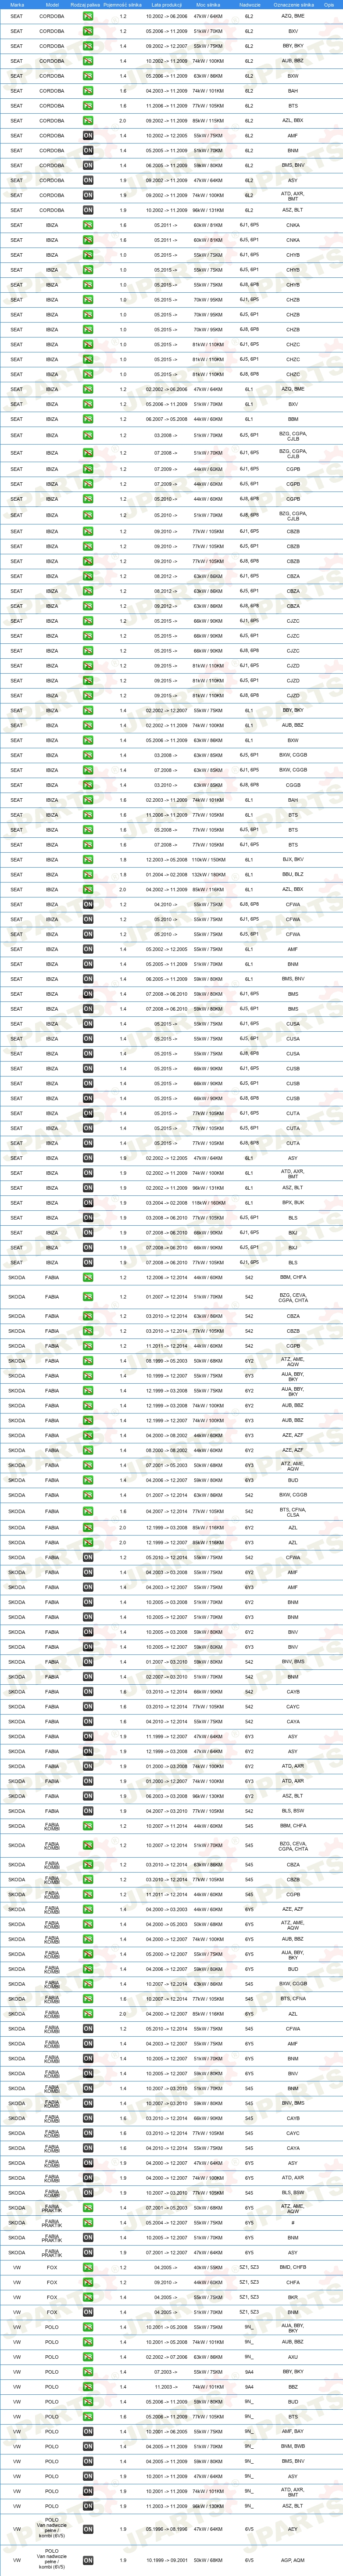Click diesel ON icon in Cordoba AMF row
Viewport: 343px width, 2576px height.
(88, 136)
